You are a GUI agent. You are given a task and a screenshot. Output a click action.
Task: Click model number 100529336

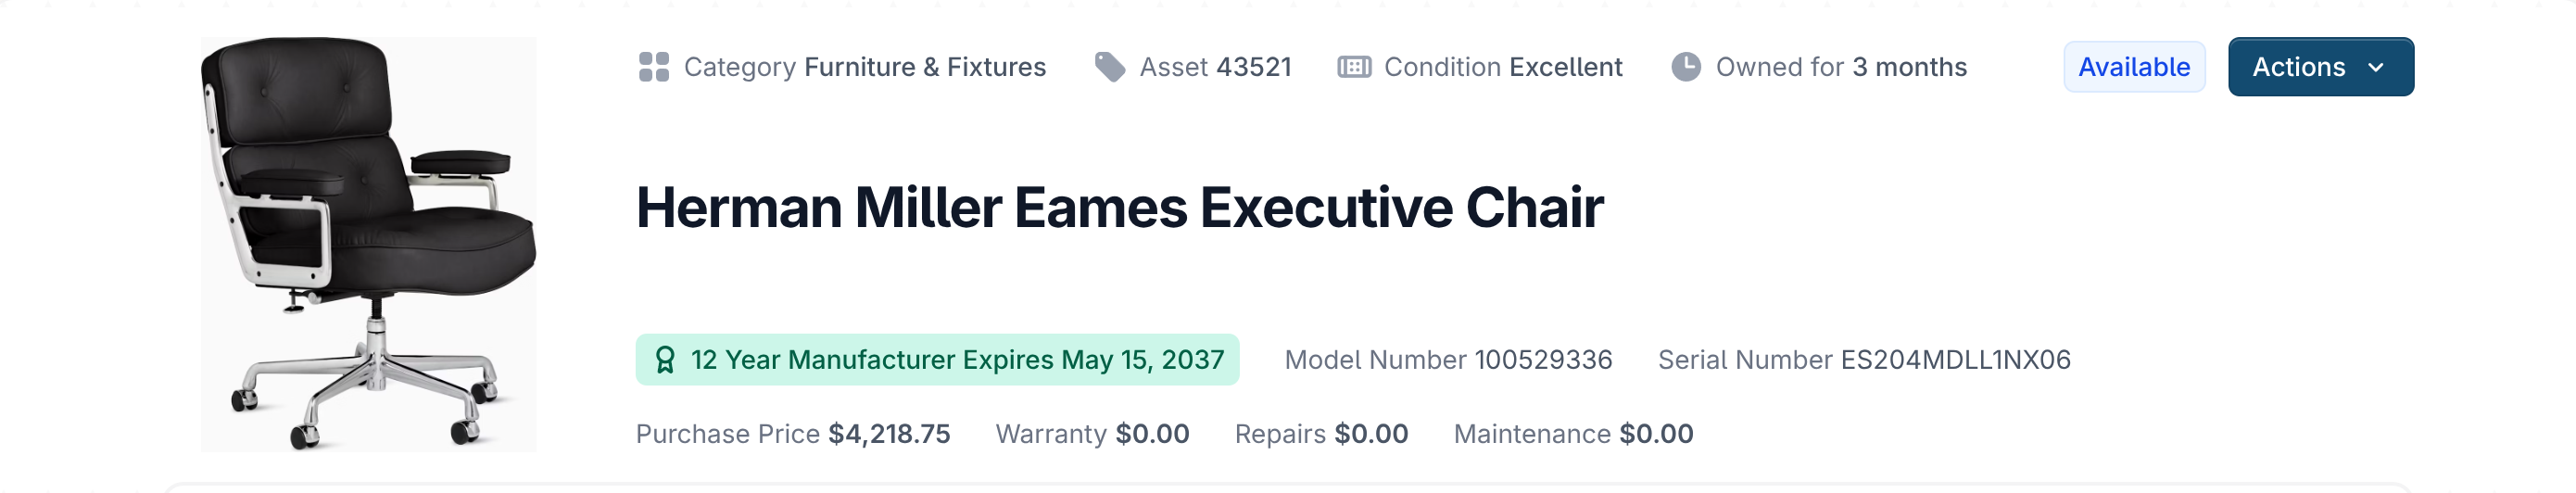[1543, 360]
